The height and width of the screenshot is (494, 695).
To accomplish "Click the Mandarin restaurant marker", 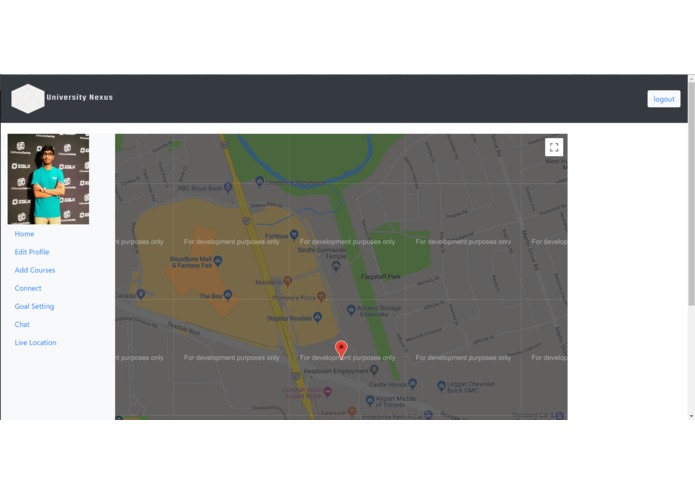I will 288,281.
